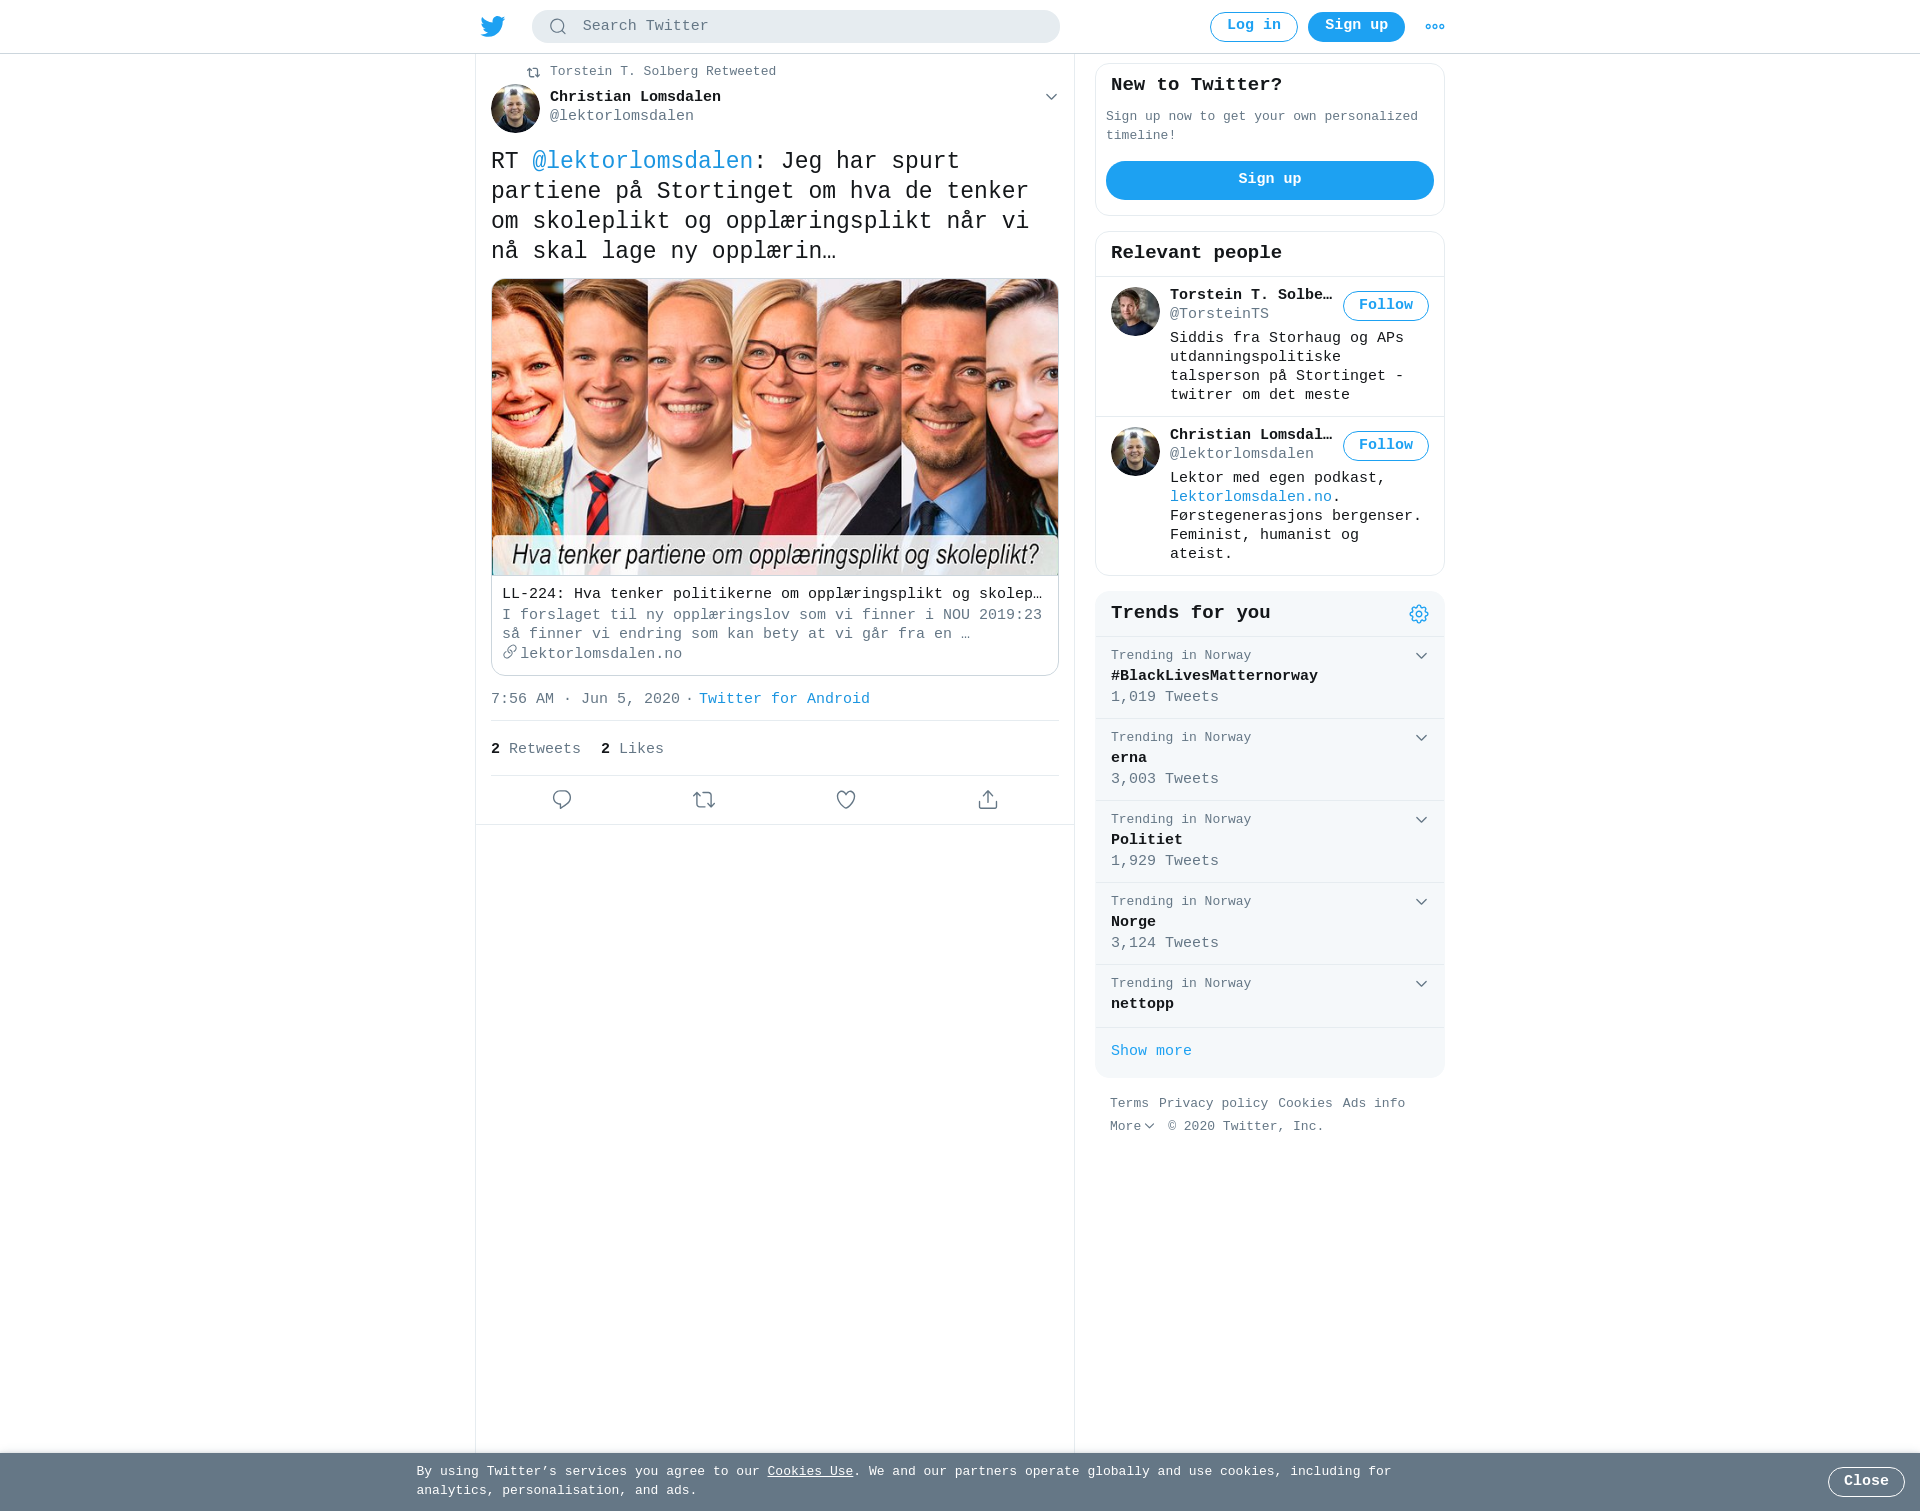Open the More footer dropdown

1132,1126
